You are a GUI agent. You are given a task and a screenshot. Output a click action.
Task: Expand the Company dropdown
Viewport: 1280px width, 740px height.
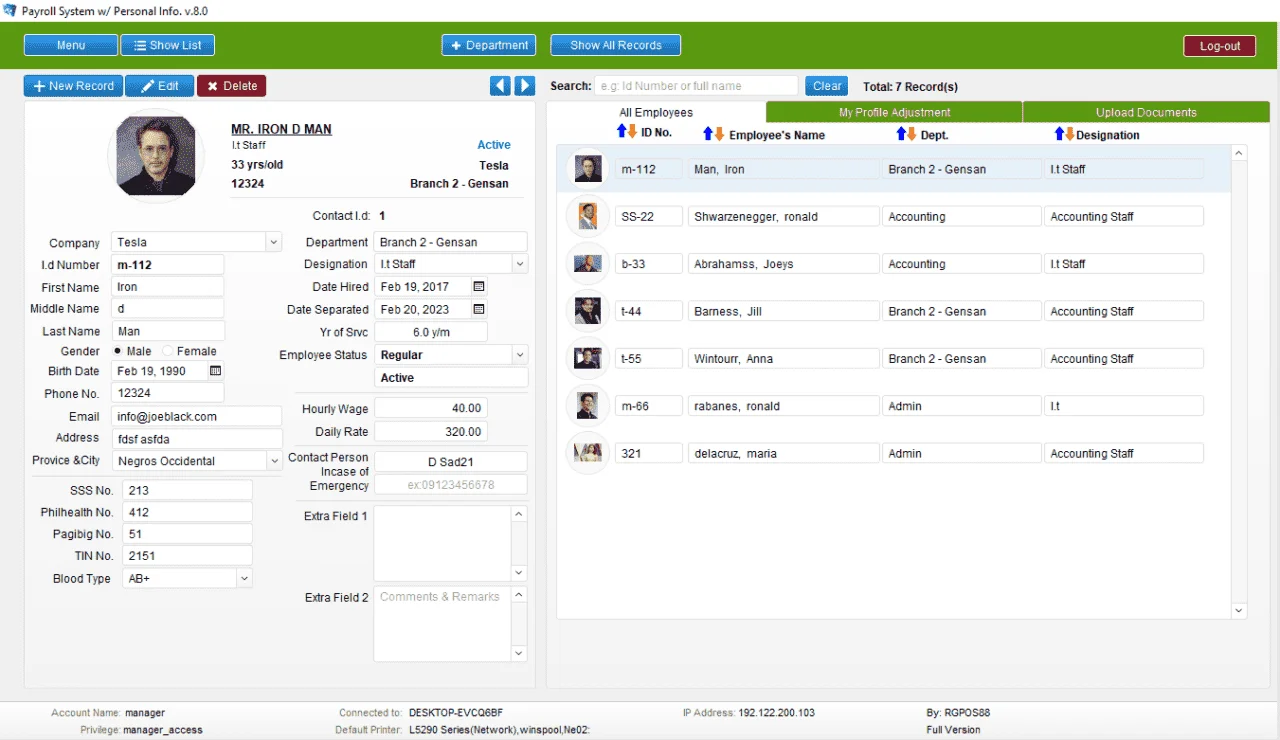click(x=273, y=242)
